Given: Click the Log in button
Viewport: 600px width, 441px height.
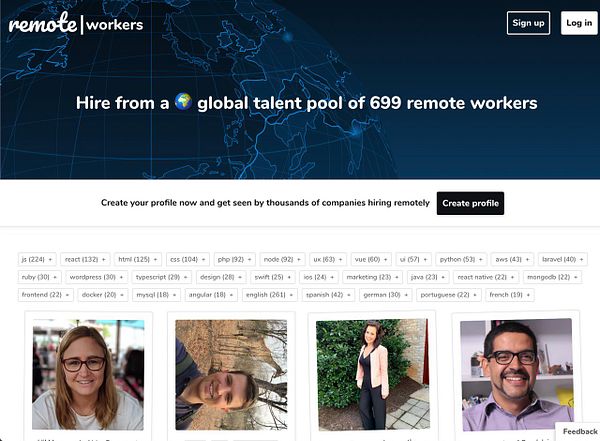Looking at the screenshot, I should 579,23.
